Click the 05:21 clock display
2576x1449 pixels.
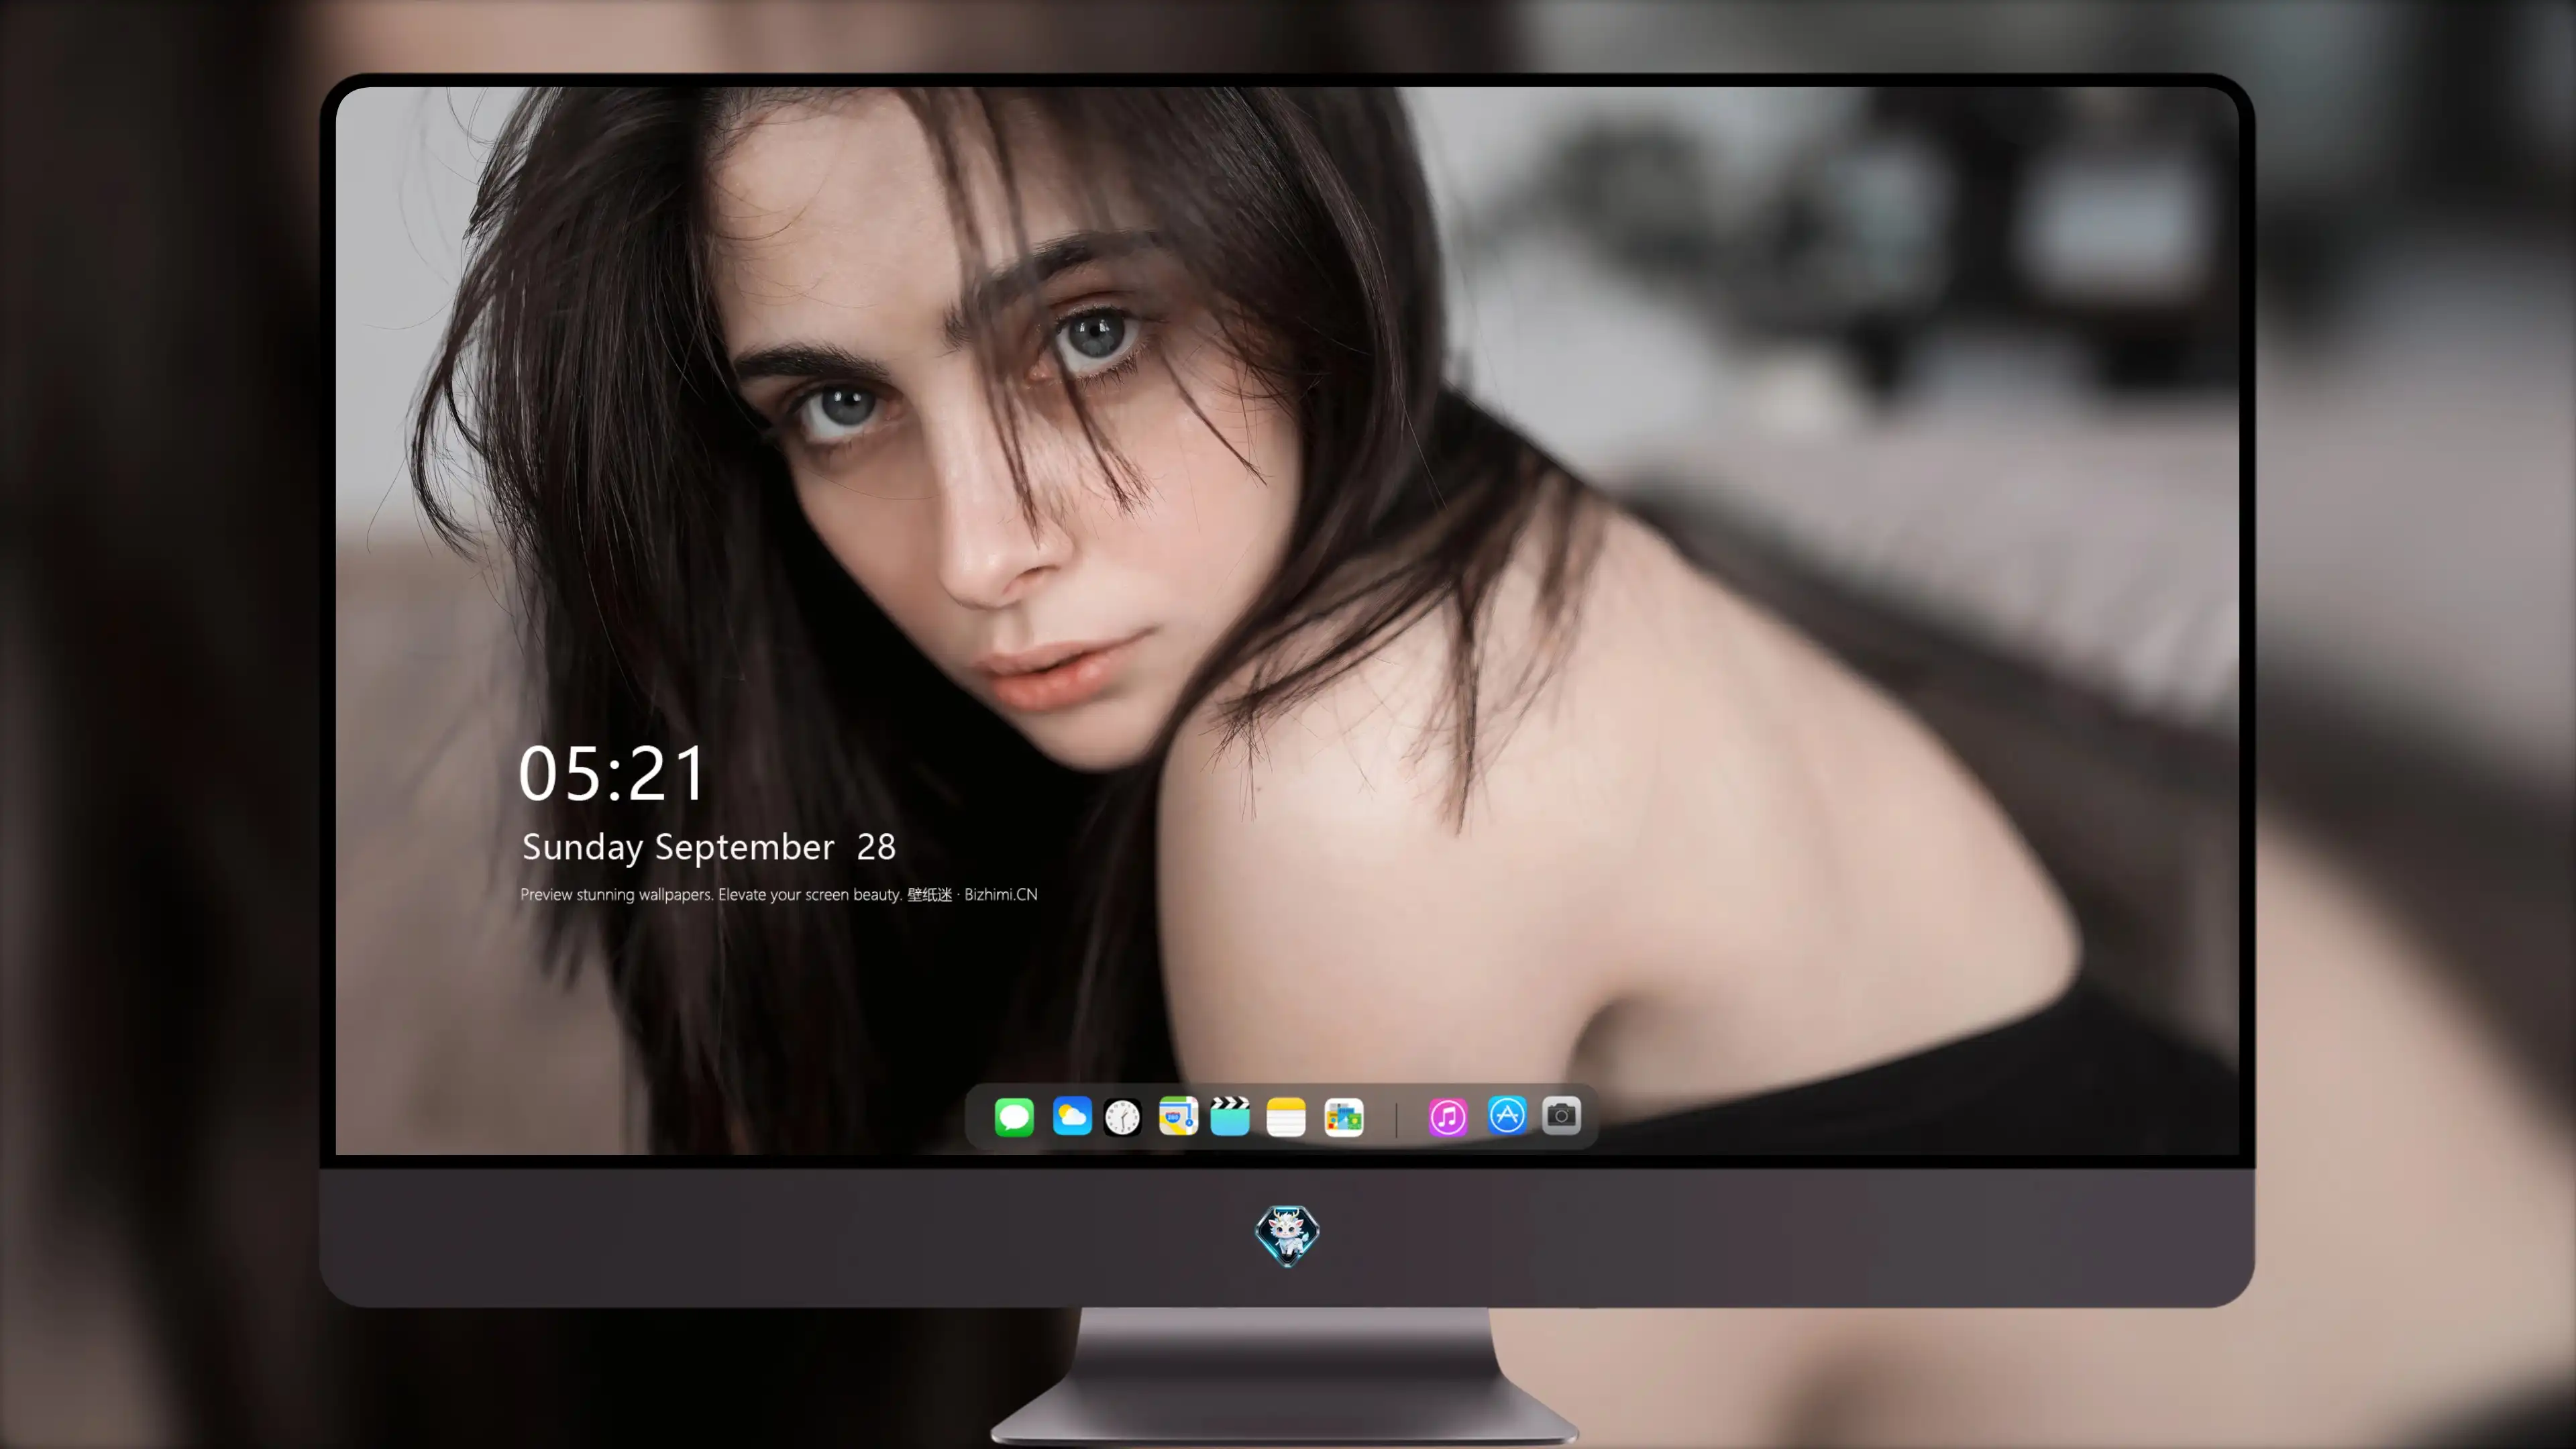pyautogui.click(x=612, y=773)
